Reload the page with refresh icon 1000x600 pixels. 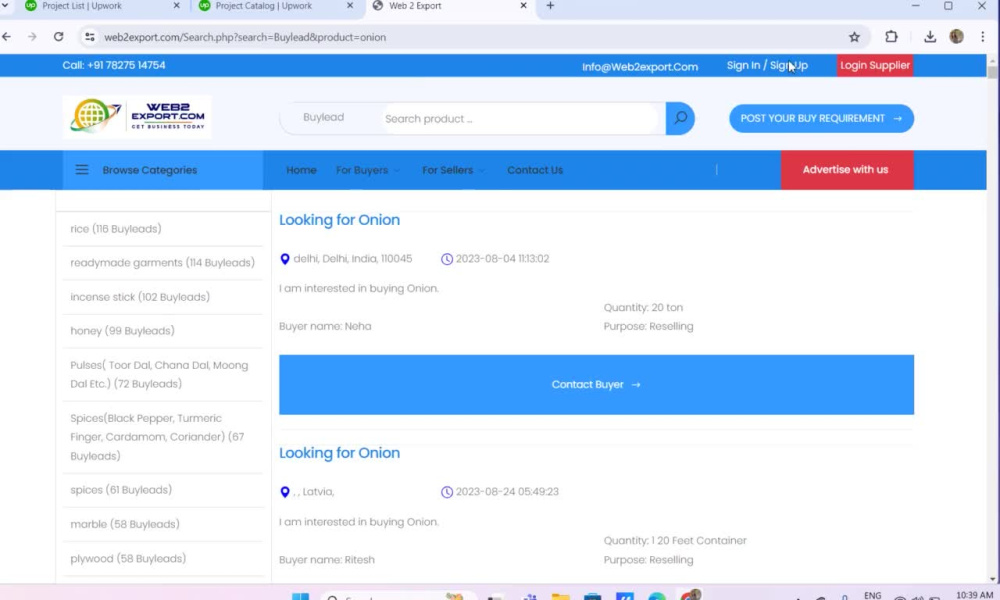click(59, 37)
